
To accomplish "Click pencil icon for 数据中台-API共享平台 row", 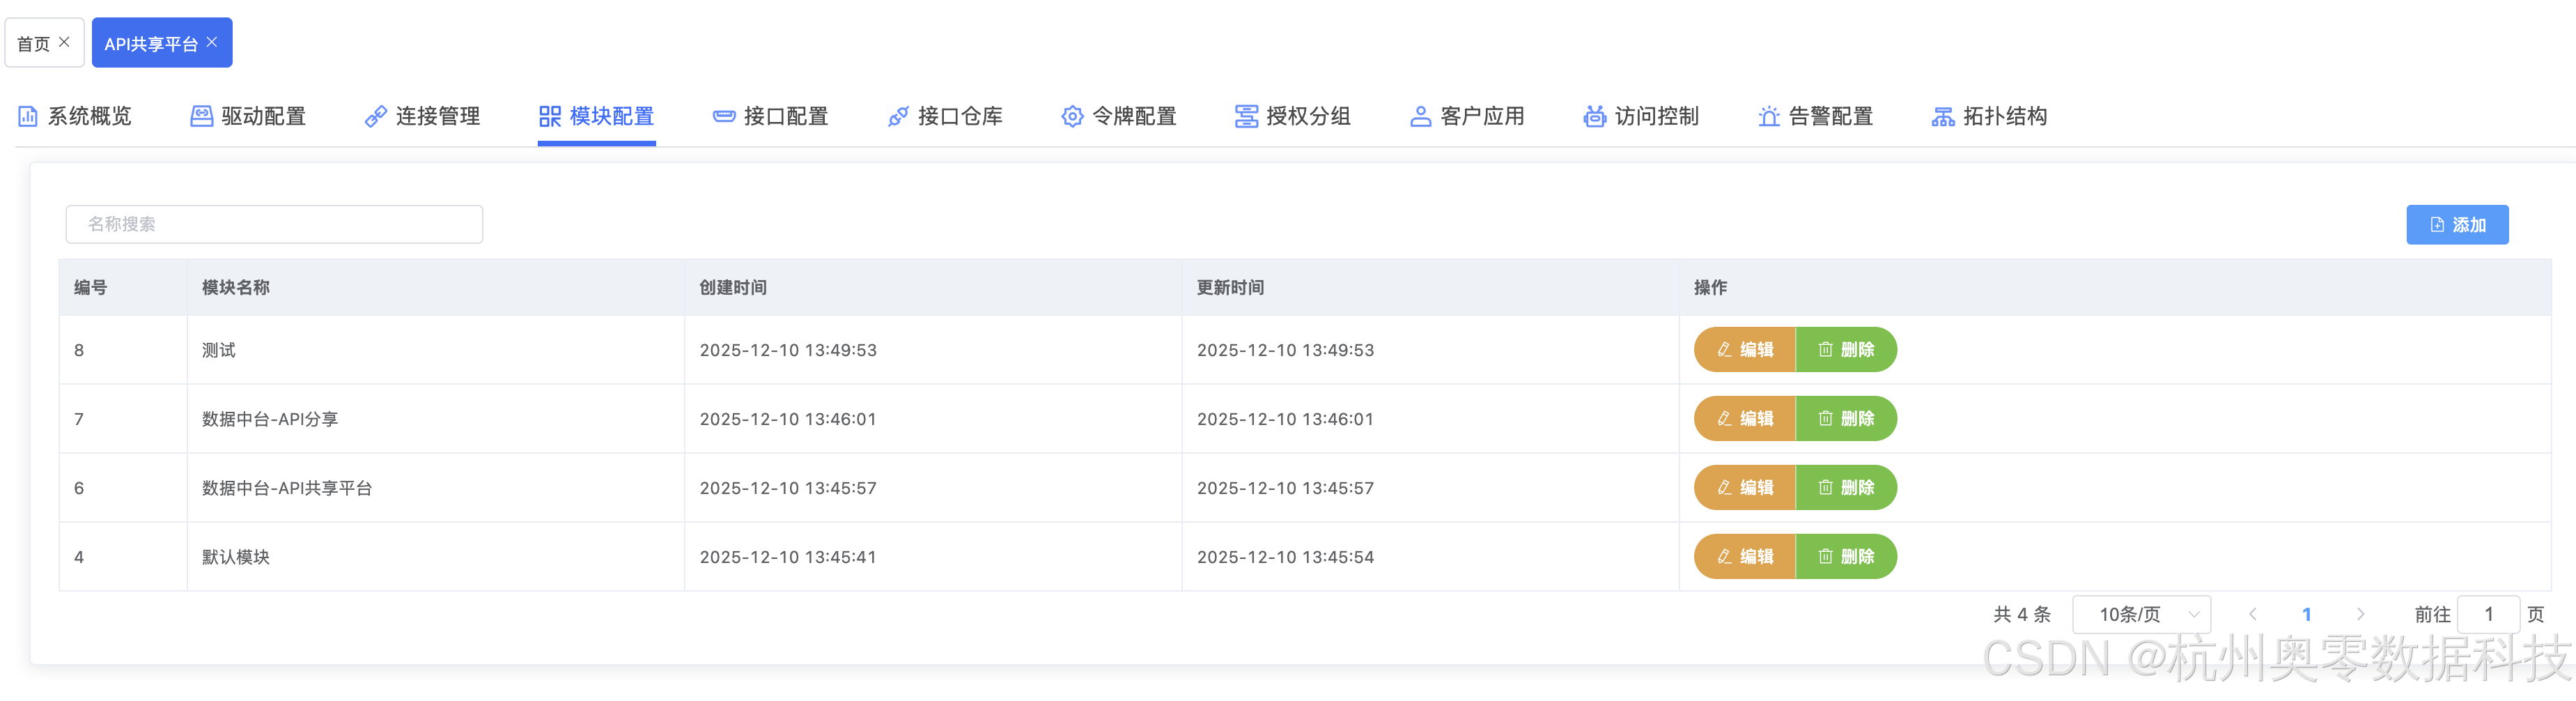I will pos(1724,488).
